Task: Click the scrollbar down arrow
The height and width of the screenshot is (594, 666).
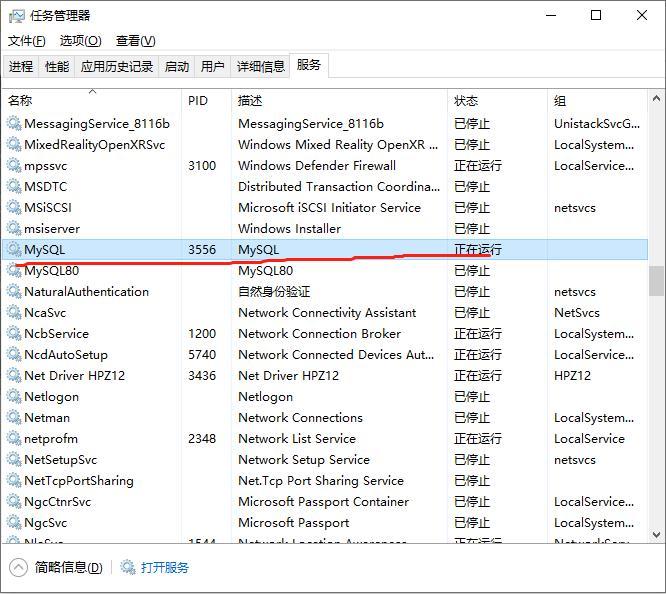Action: [x=656, y=535]
